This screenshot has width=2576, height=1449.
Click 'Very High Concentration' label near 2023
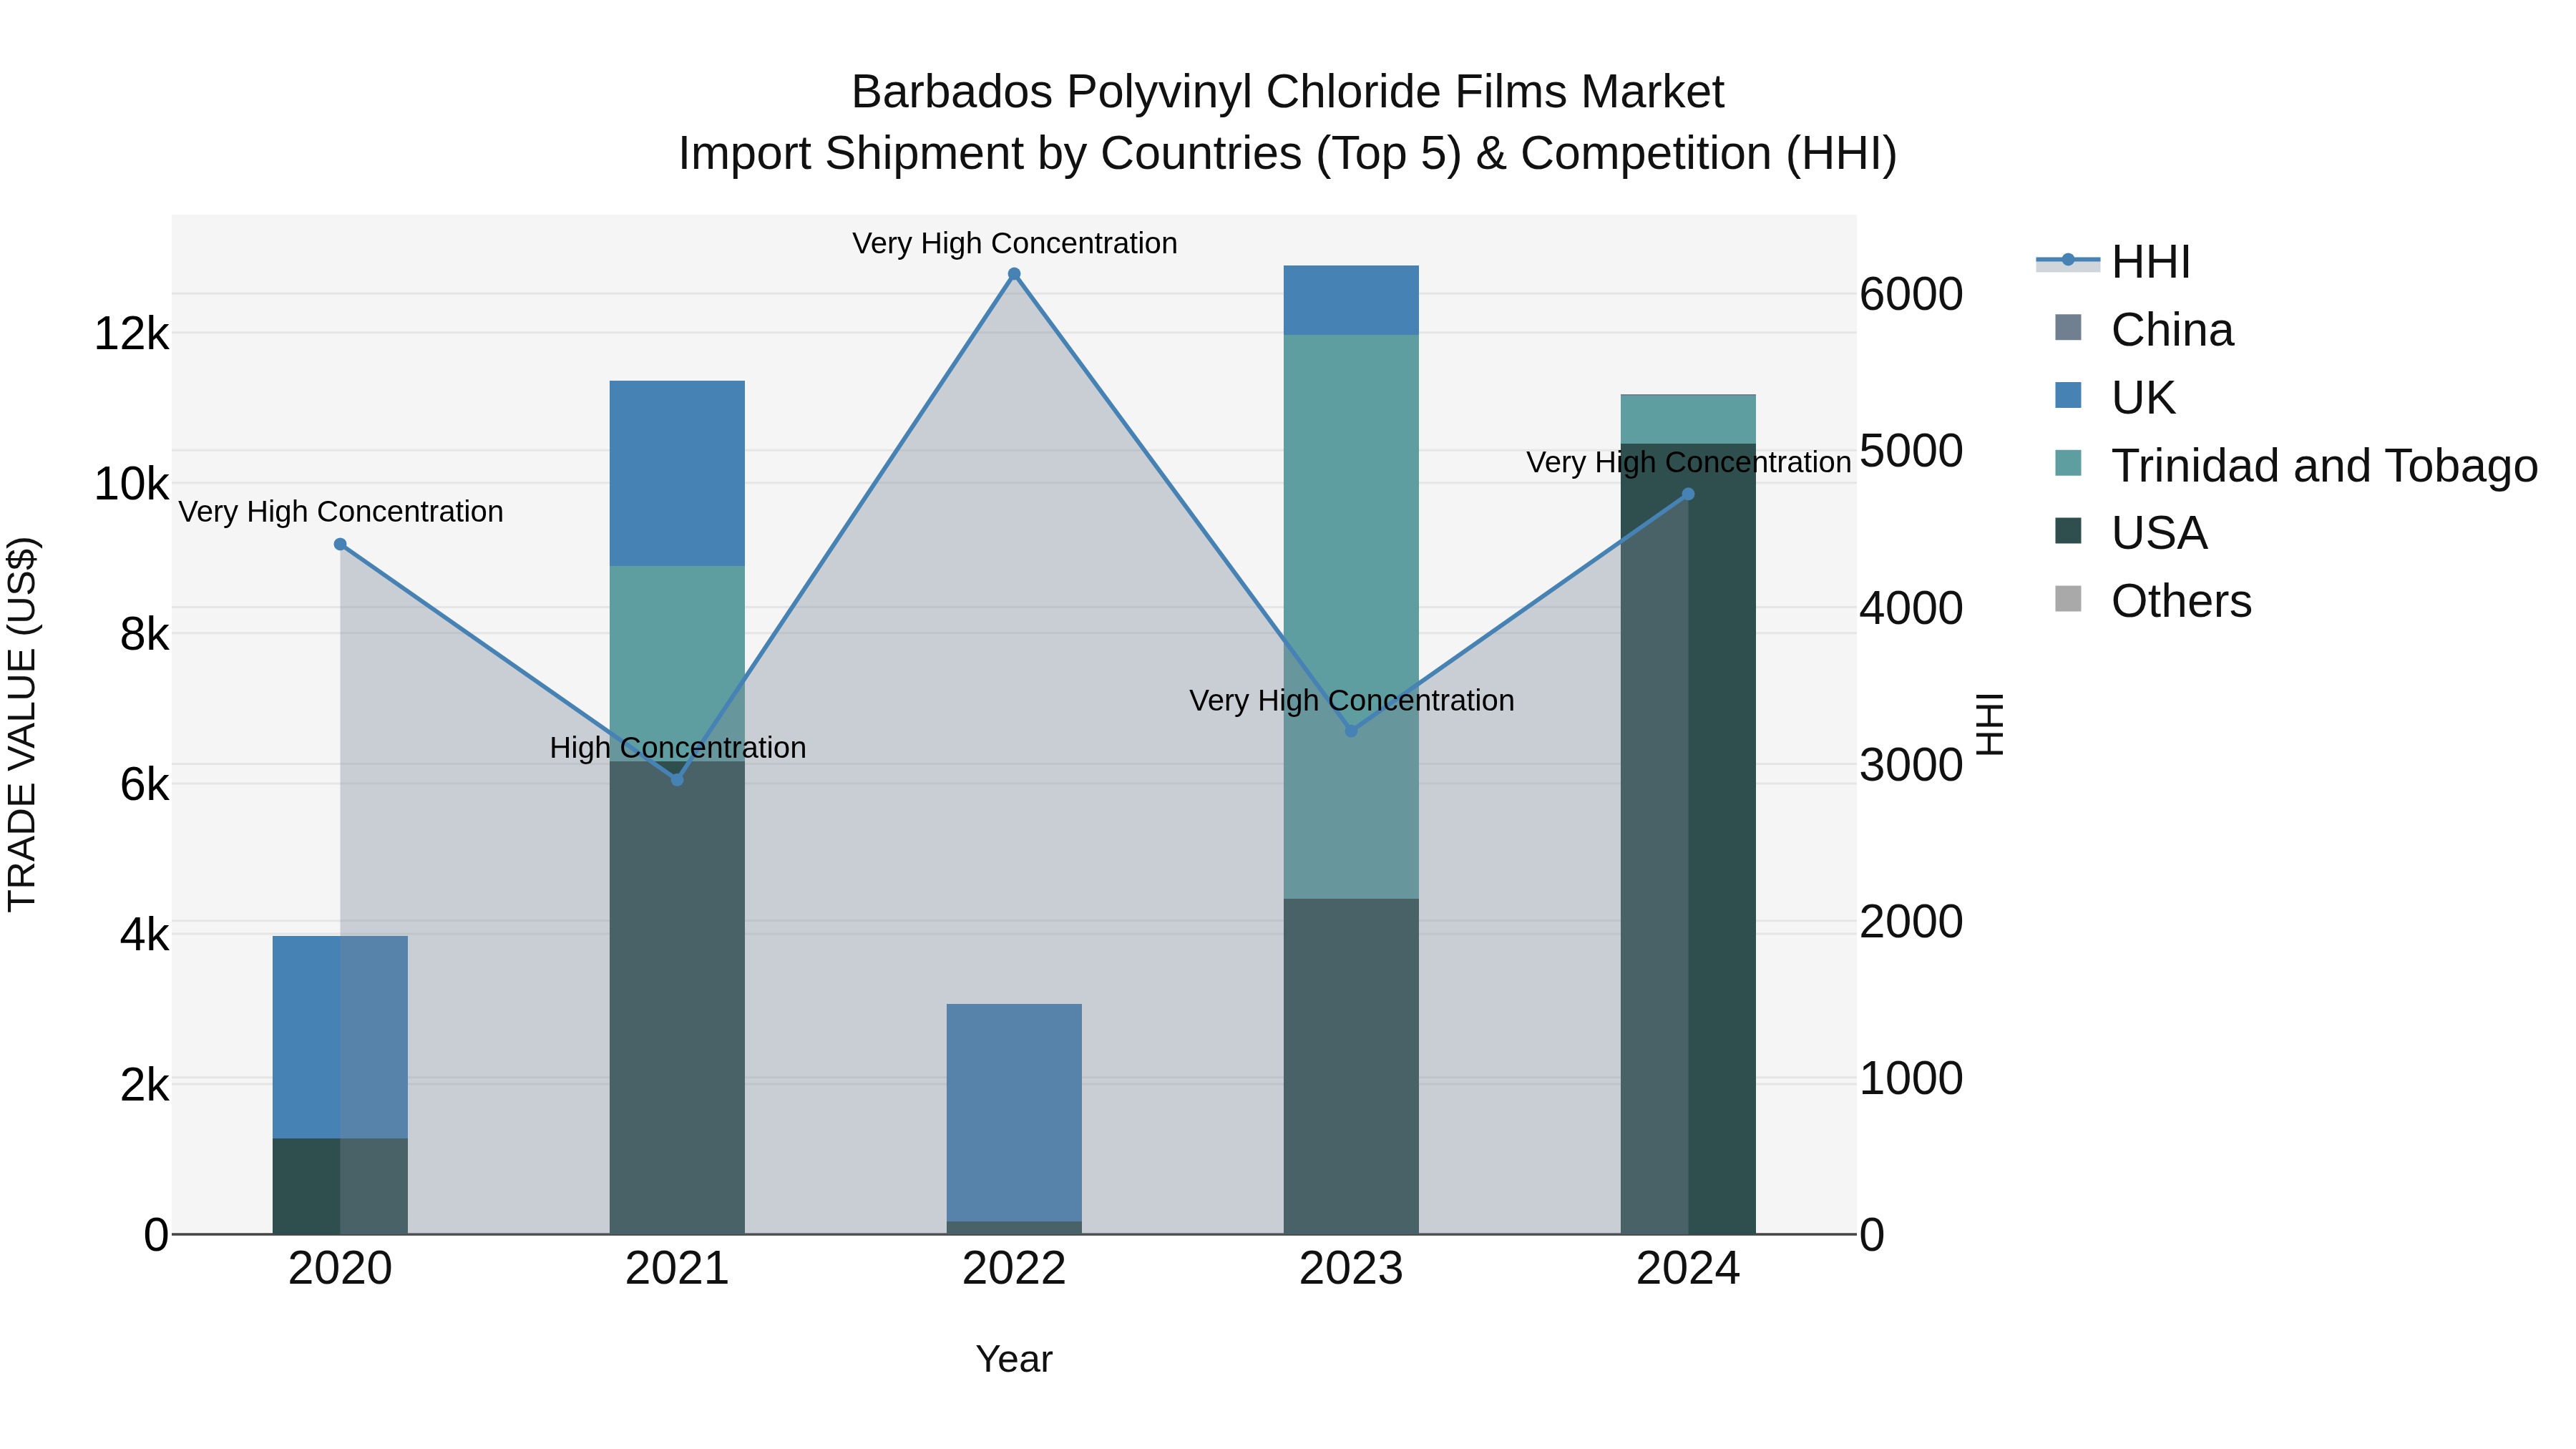pyautogui.click(x=1352, y=701)
